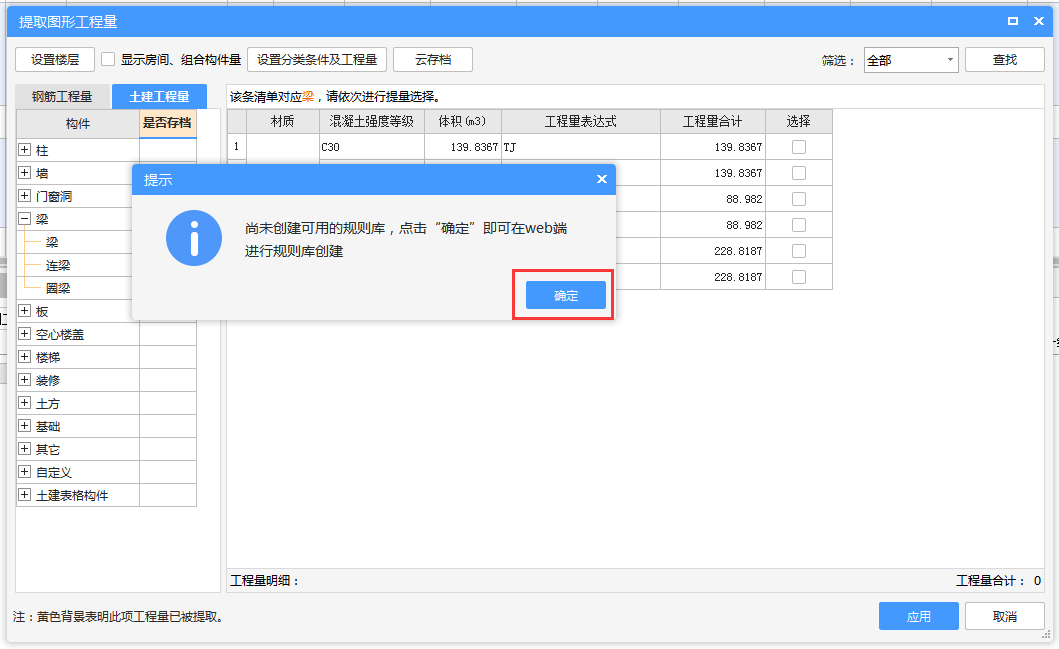Click the 应用 button

pos(918,616)
